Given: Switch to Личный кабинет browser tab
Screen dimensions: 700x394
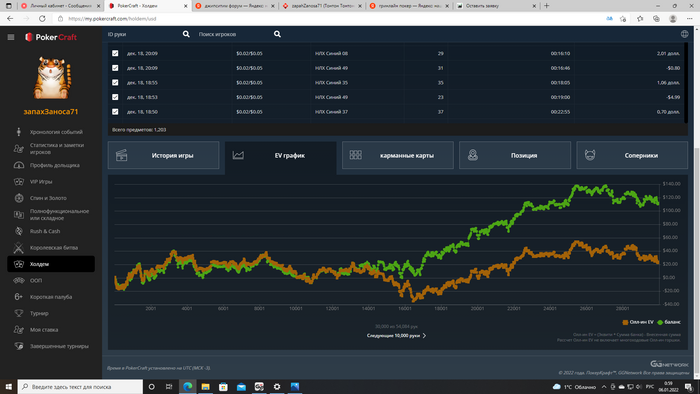Looking at the screenshot, I should pyautogui.click(x=61, y=6).
